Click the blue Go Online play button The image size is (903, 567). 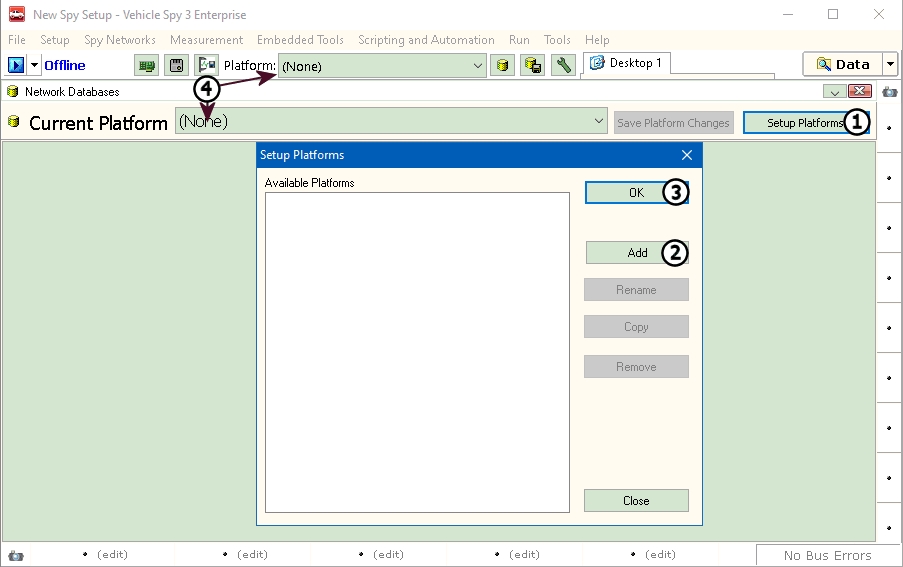click(x=16, y=65)
